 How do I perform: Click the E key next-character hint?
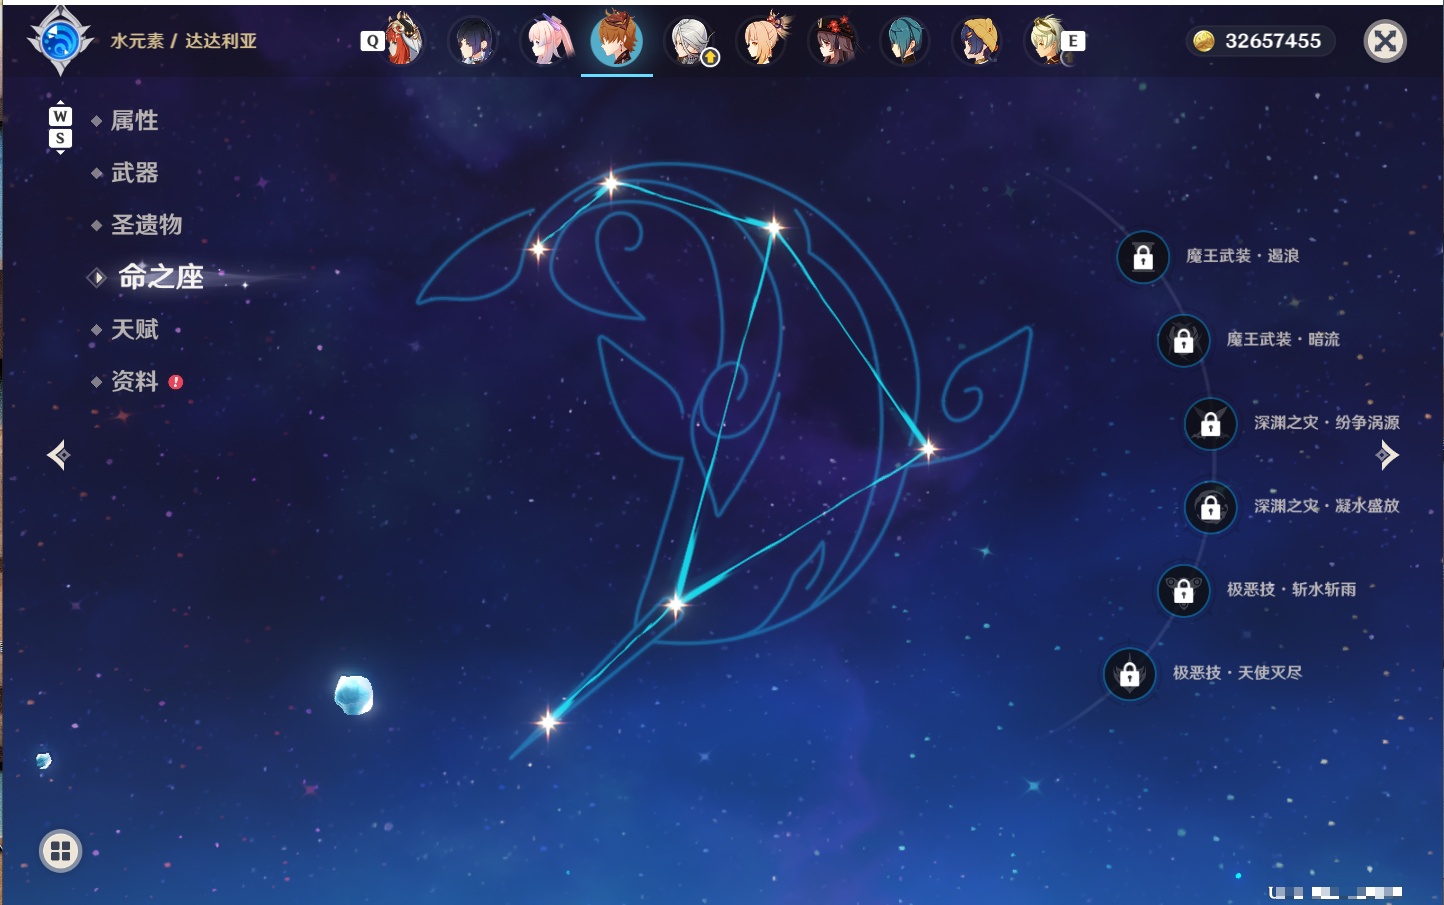(x=1073, y=41)
